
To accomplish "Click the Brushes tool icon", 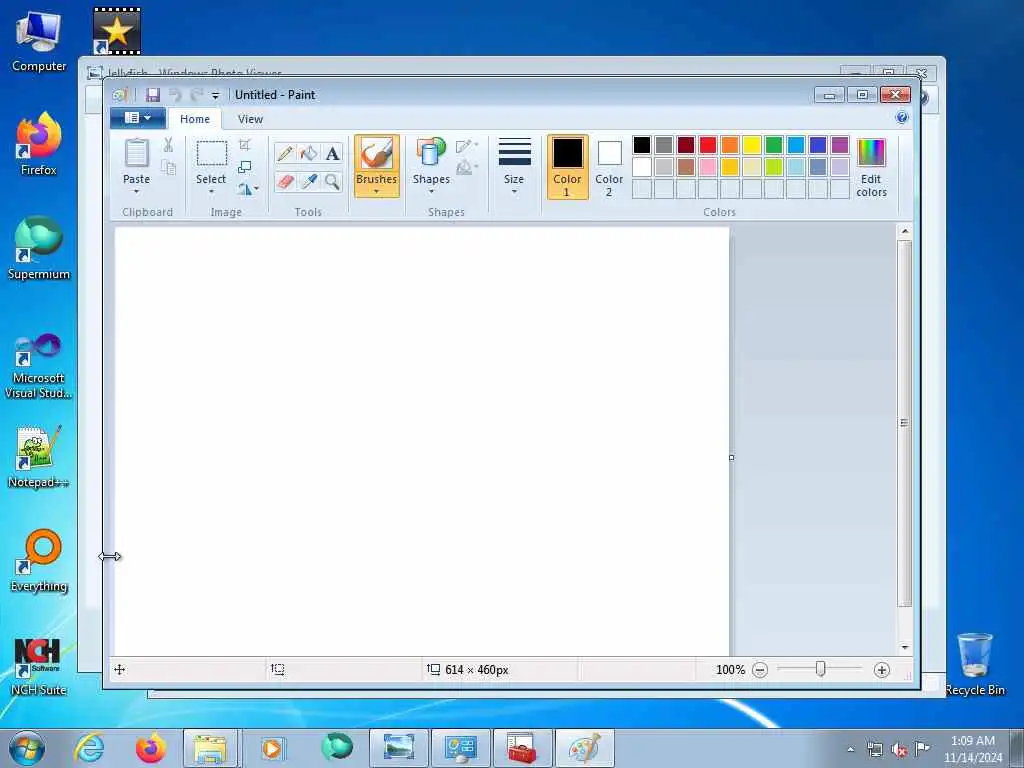I will coord(377,154).
